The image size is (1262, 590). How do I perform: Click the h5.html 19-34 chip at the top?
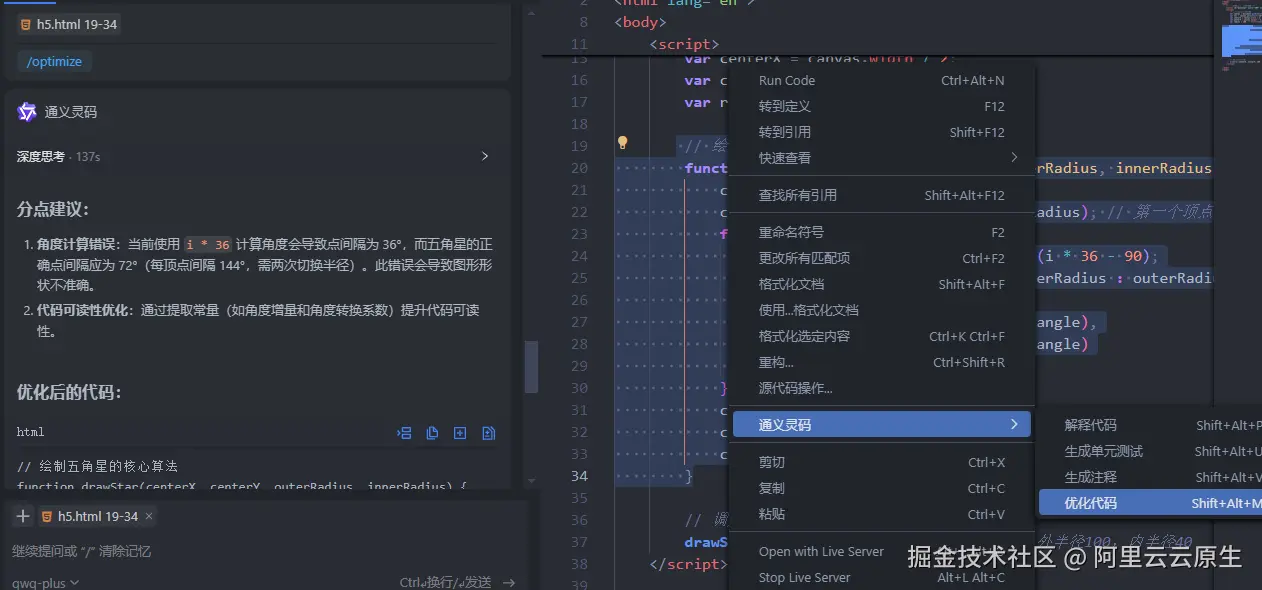(69, 24)
